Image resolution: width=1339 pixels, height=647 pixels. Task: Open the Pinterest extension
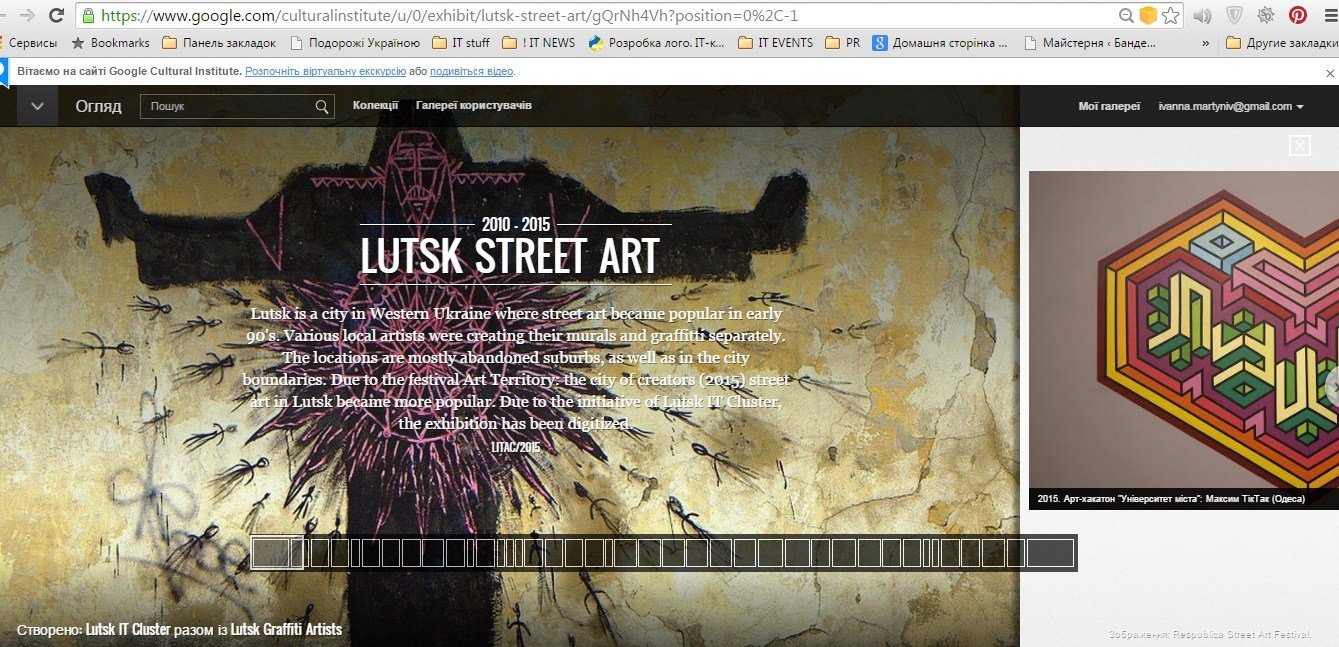tap(1297, 16)
